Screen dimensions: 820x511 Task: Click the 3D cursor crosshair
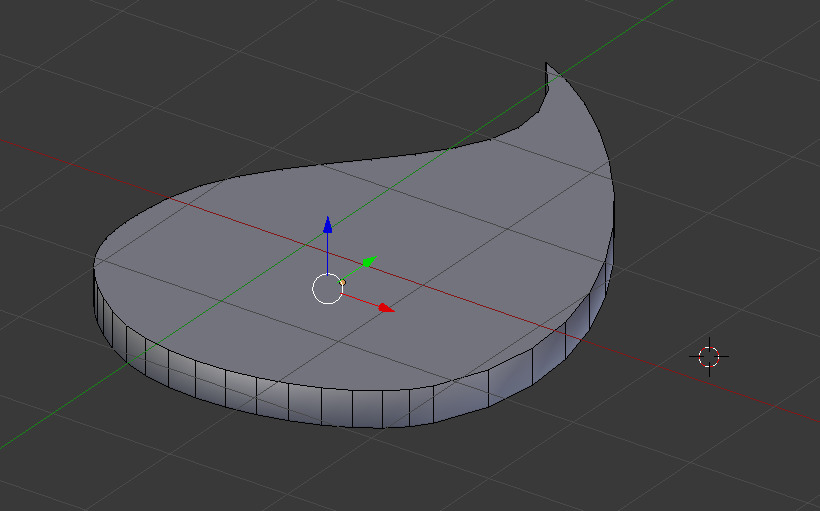709,357
